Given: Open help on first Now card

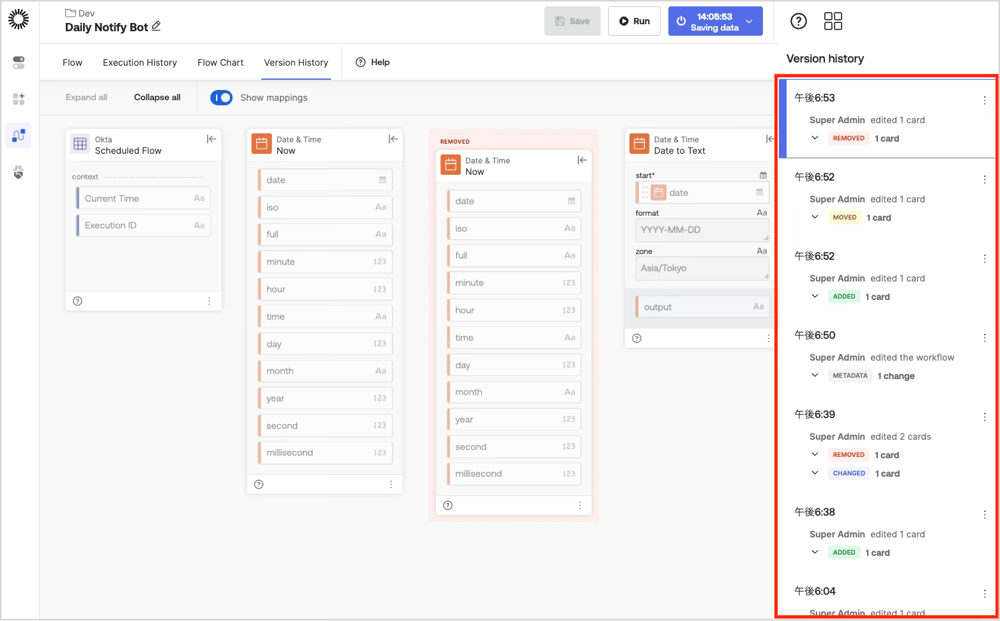Looking at the screenshot, I should (258, 485).
